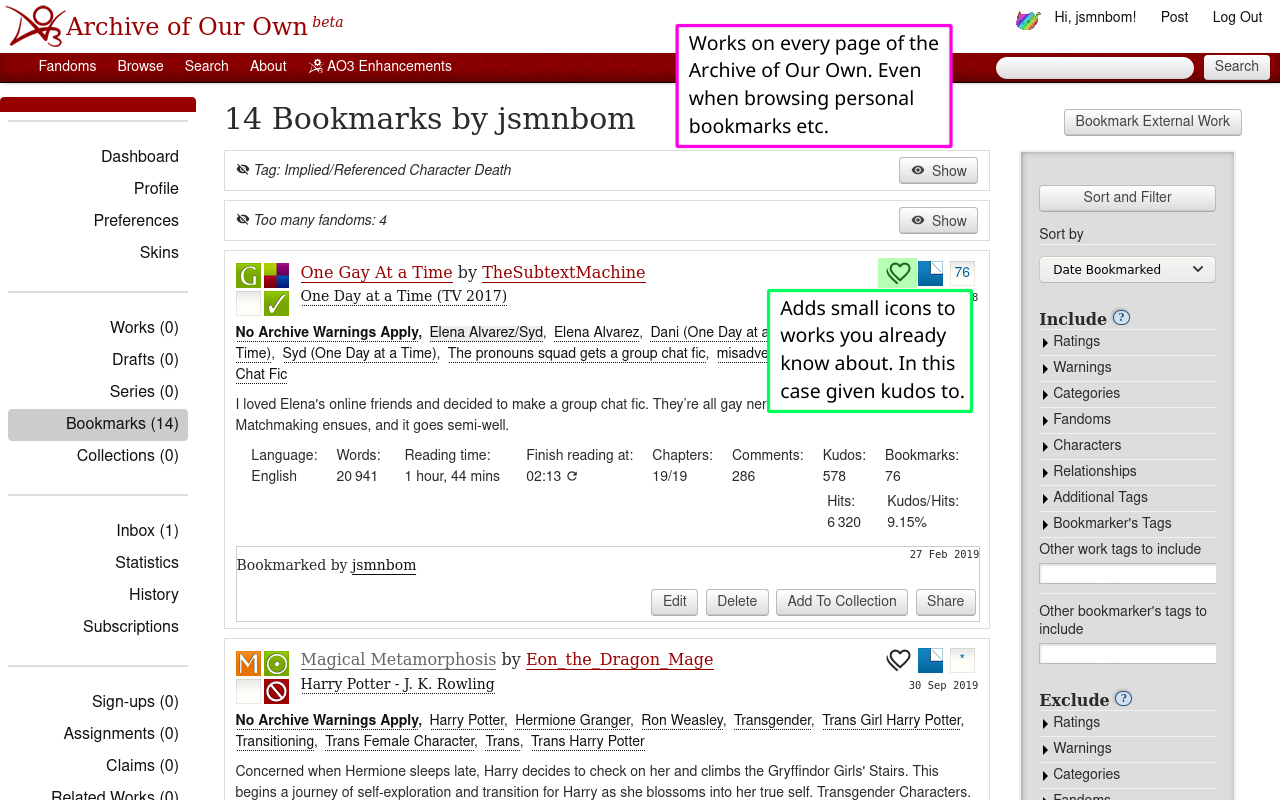Click the Other bookmarker's tags to include field
This screenshot has width=1280, height=800.
1127,654
